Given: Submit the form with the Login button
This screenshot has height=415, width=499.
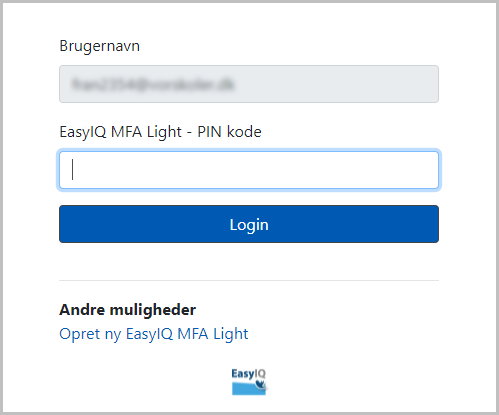Looking at the screenshot, I should click(249, 224).
